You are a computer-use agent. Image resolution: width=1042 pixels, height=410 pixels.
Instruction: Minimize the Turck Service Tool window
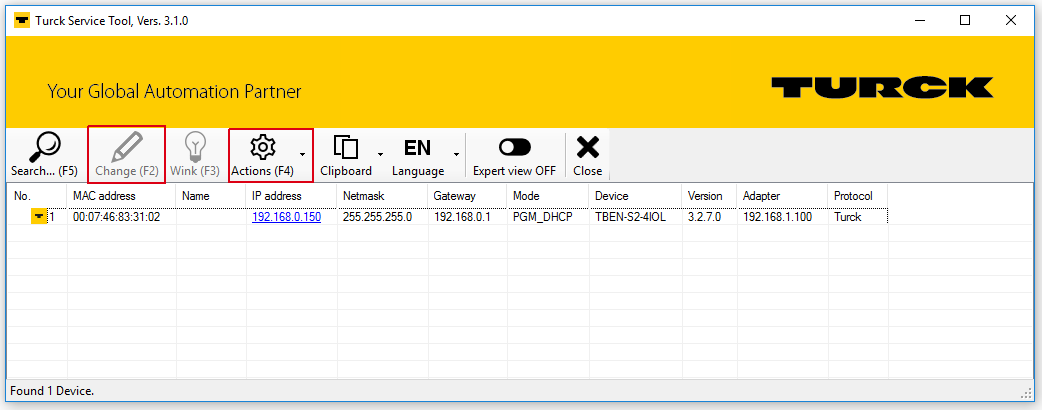pos(919,21)
